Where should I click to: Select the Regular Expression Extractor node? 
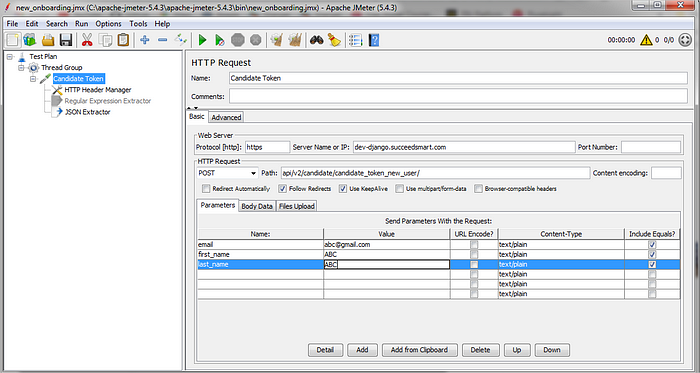pos(108,101)
